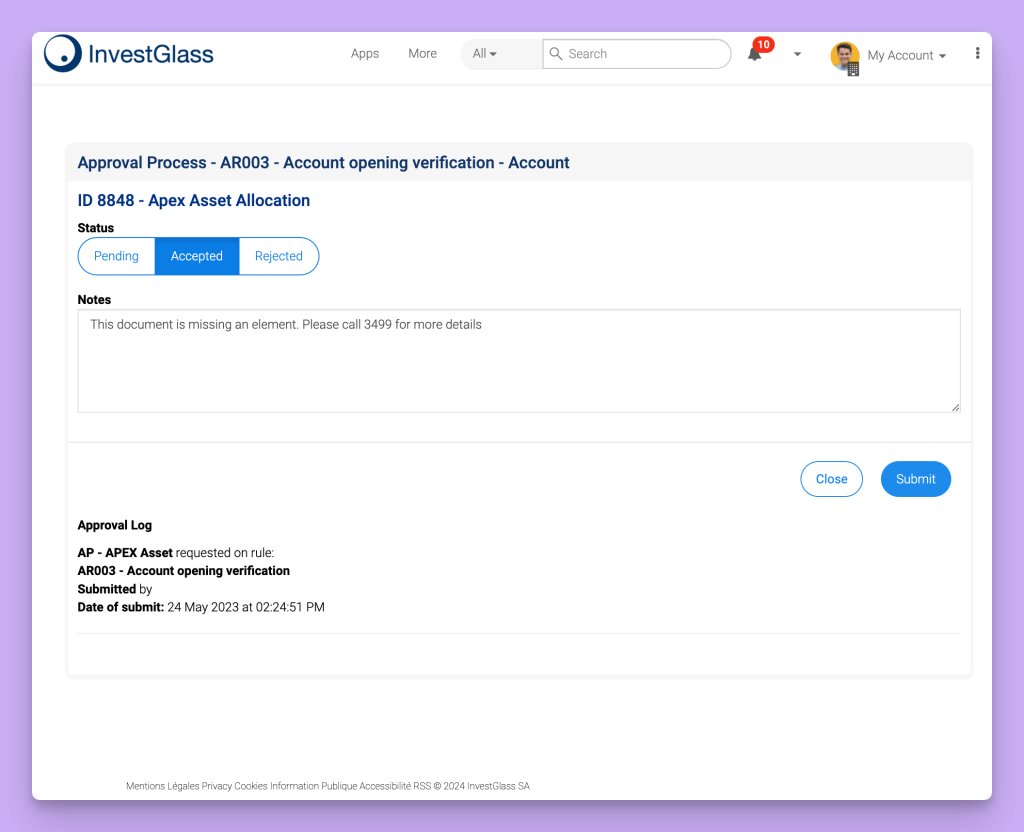
Task: Open the three-dot kebab menu
Action: [x=977, y=54]
